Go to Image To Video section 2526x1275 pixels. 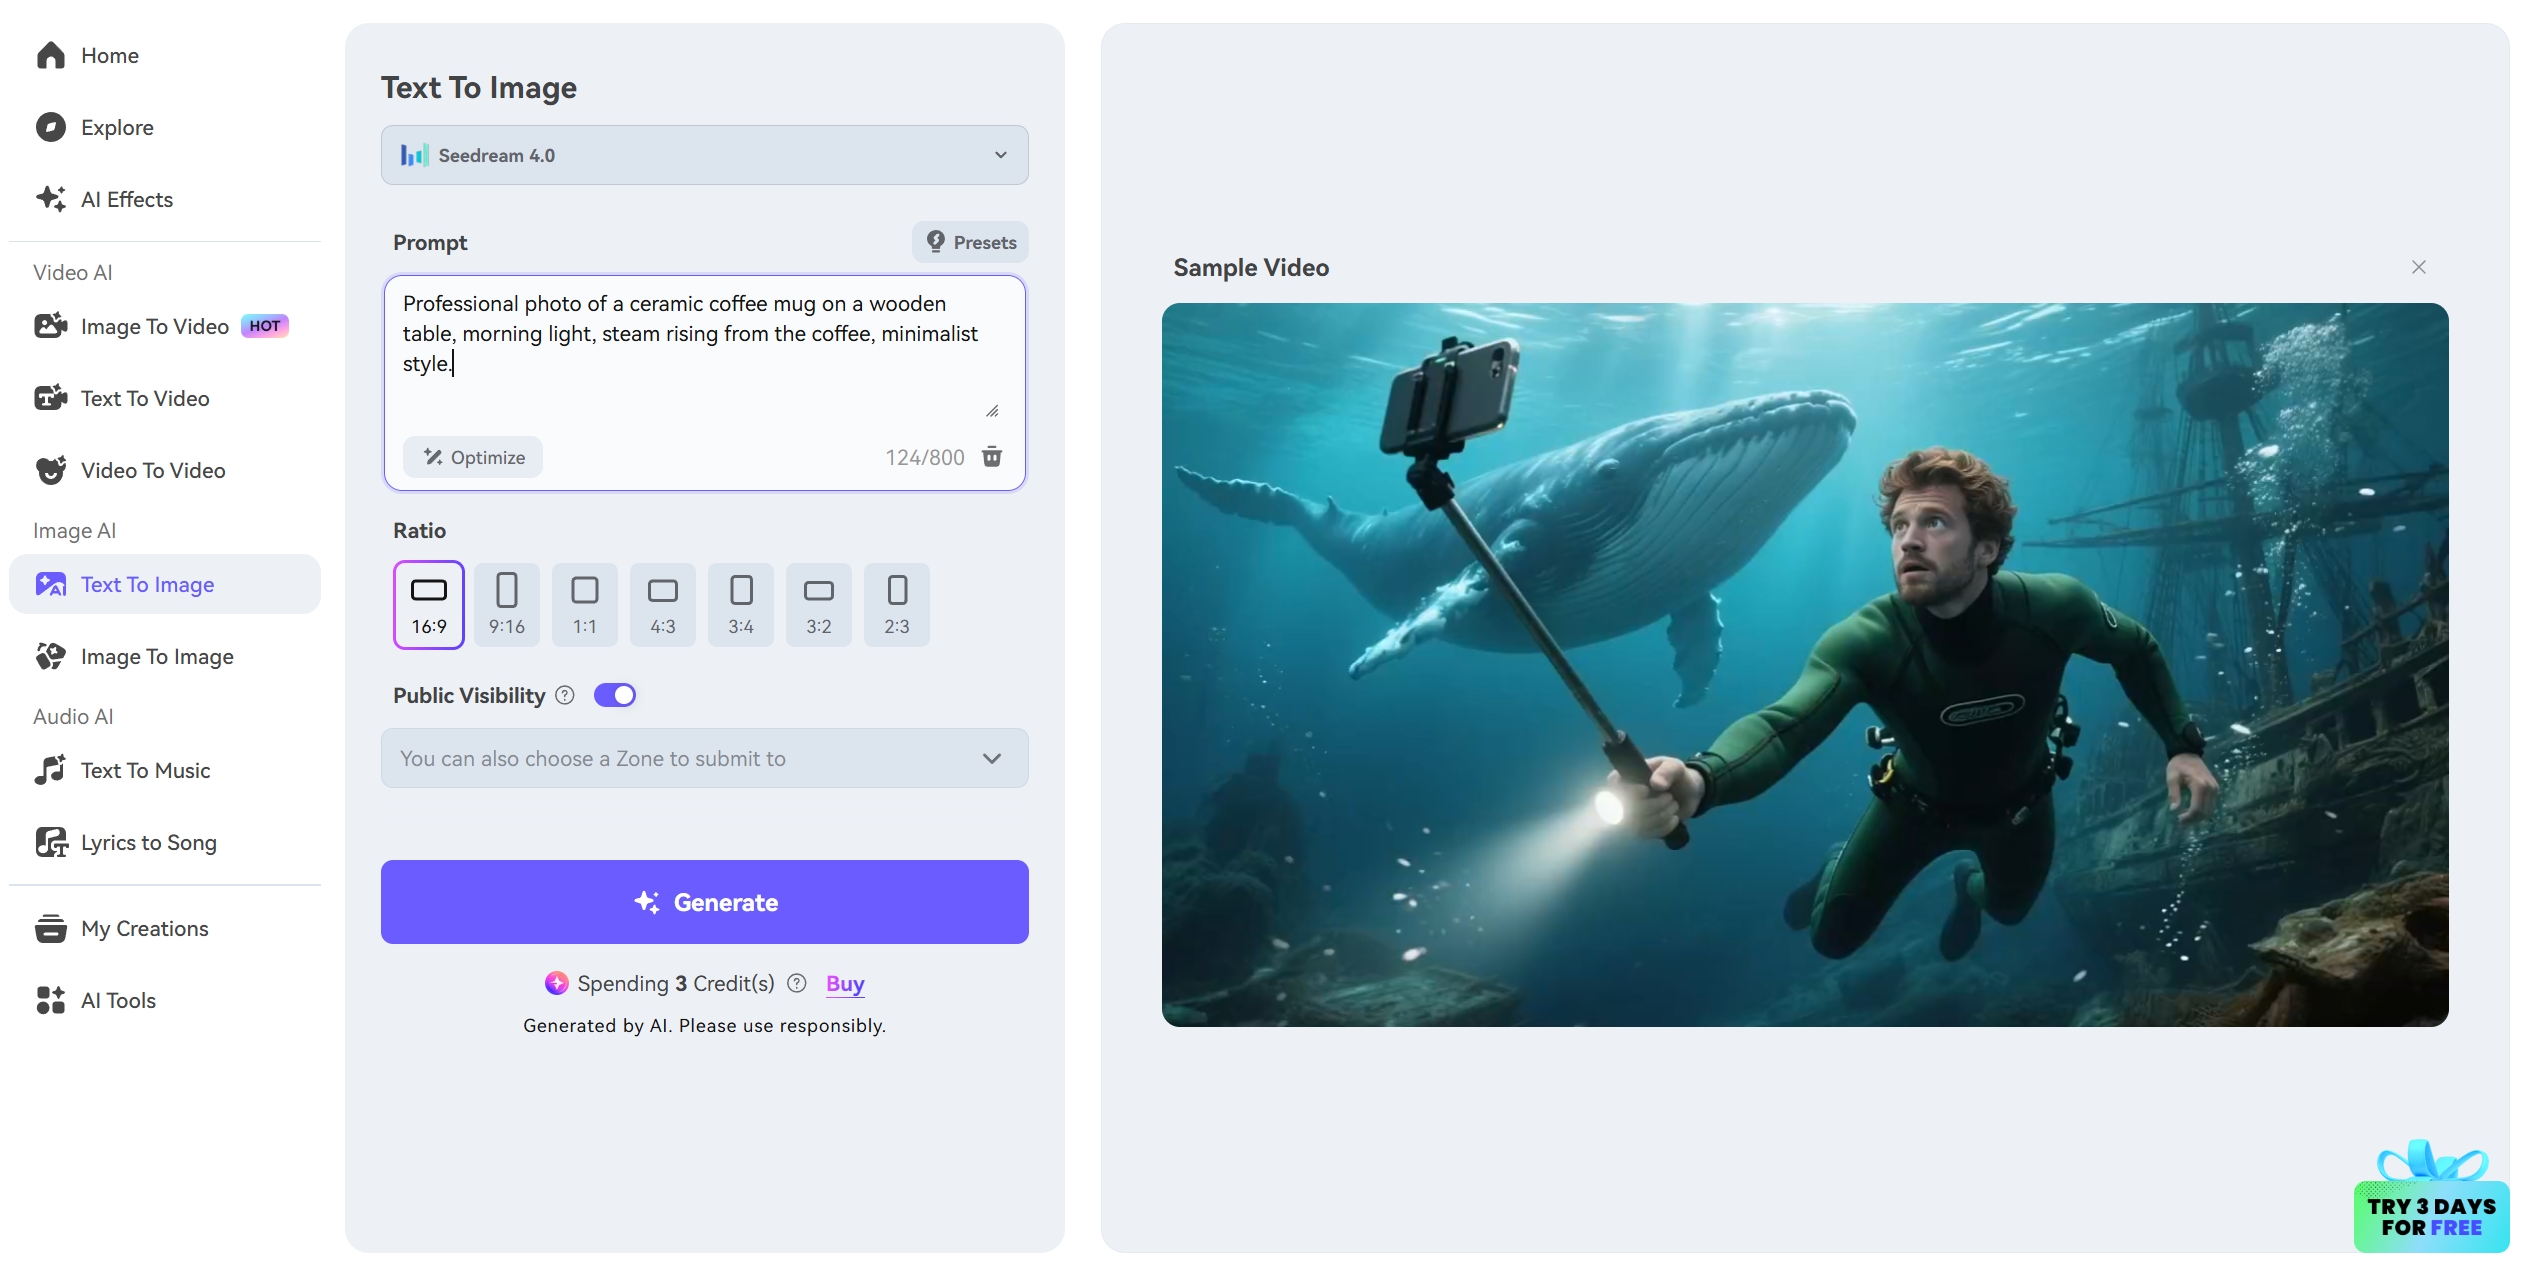pyautogui.click(x=154, y=327)
